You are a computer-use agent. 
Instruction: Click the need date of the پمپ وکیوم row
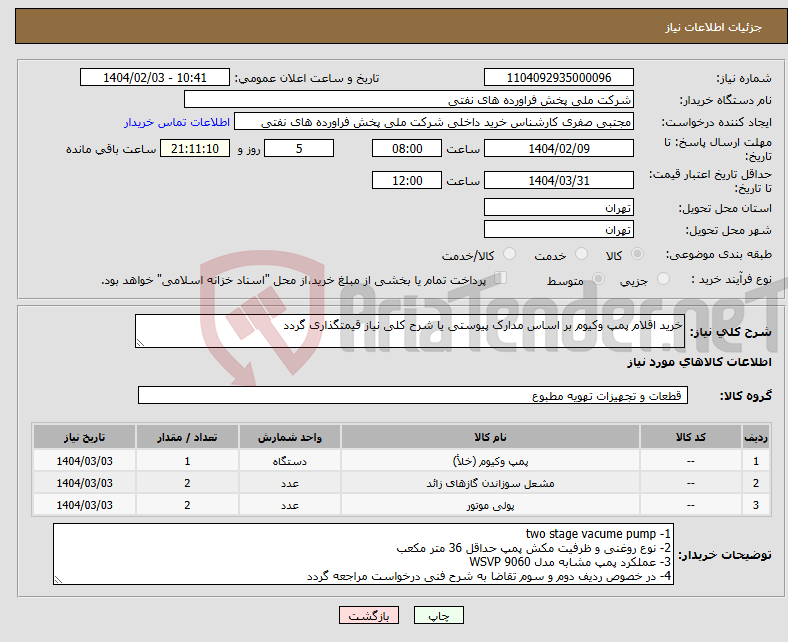point(84,461)
